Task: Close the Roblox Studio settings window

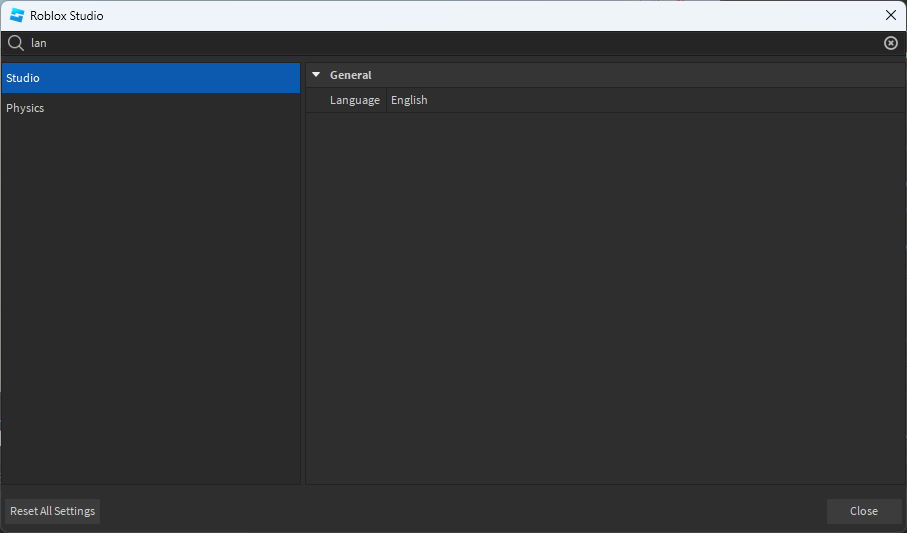Action: (891, 16)
